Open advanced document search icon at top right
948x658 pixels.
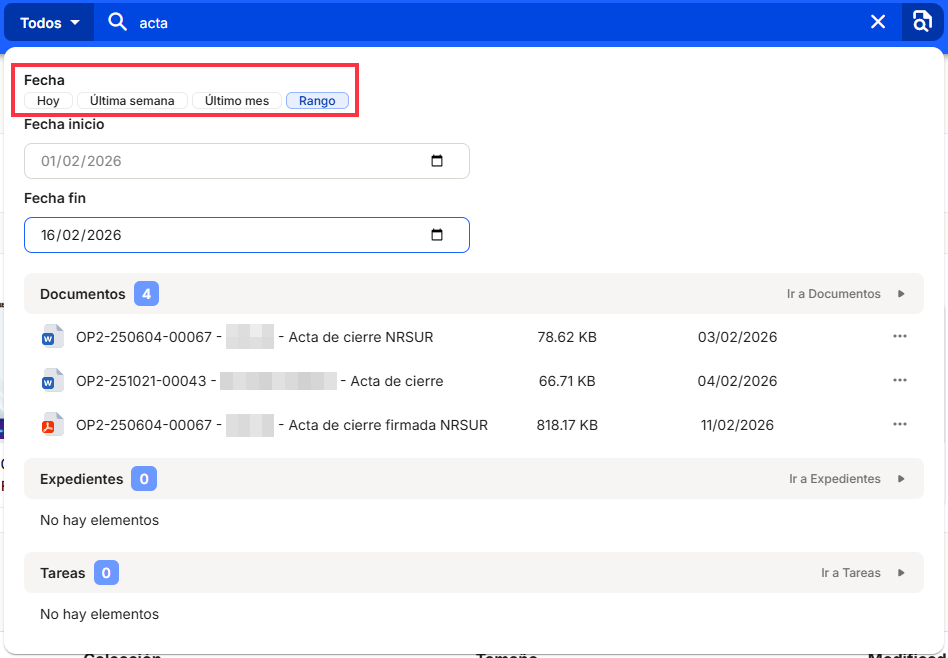[x=922, y=22]
